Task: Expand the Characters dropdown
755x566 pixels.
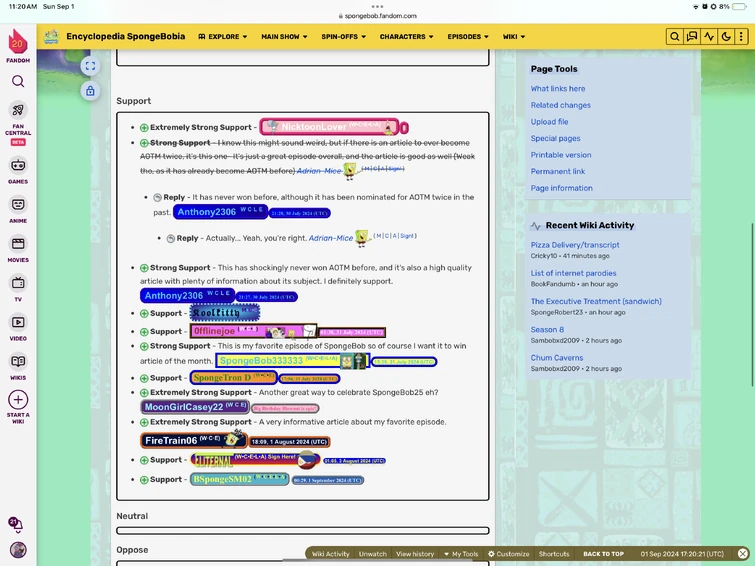Action: 406,37
